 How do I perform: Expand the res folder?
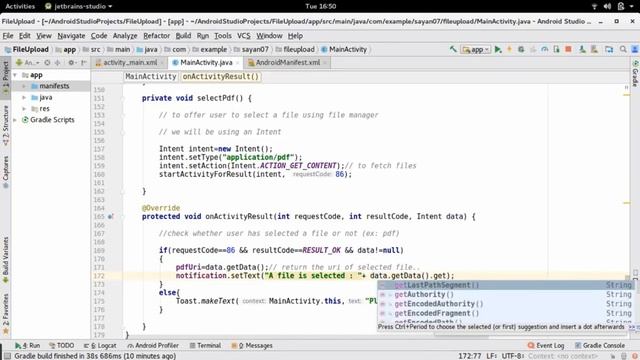pyautogui.click(x=24, y=109)
